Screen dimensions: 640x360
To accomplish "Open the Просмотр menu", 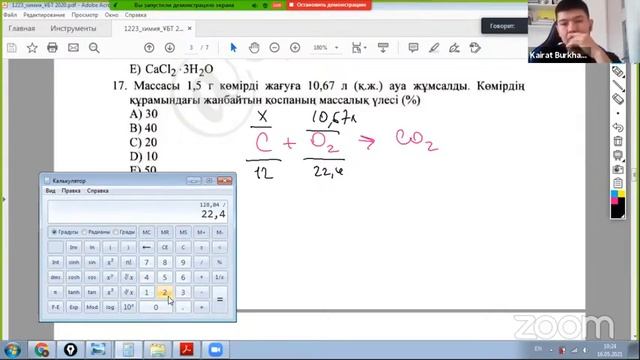I will click(x=85, y=15).
